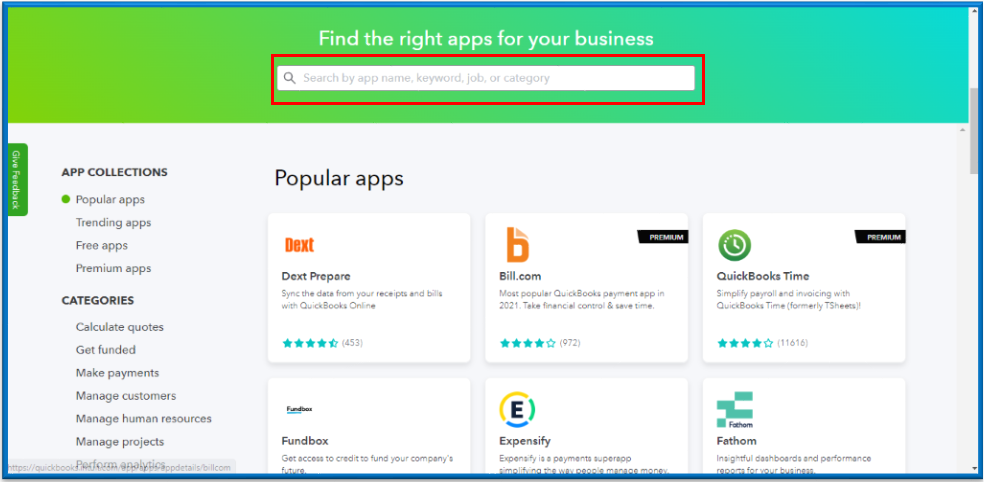The width and height of the screenshot is (984, 482).
Task: Click the Bill.com description text
Action: click(x=582, y=299)
